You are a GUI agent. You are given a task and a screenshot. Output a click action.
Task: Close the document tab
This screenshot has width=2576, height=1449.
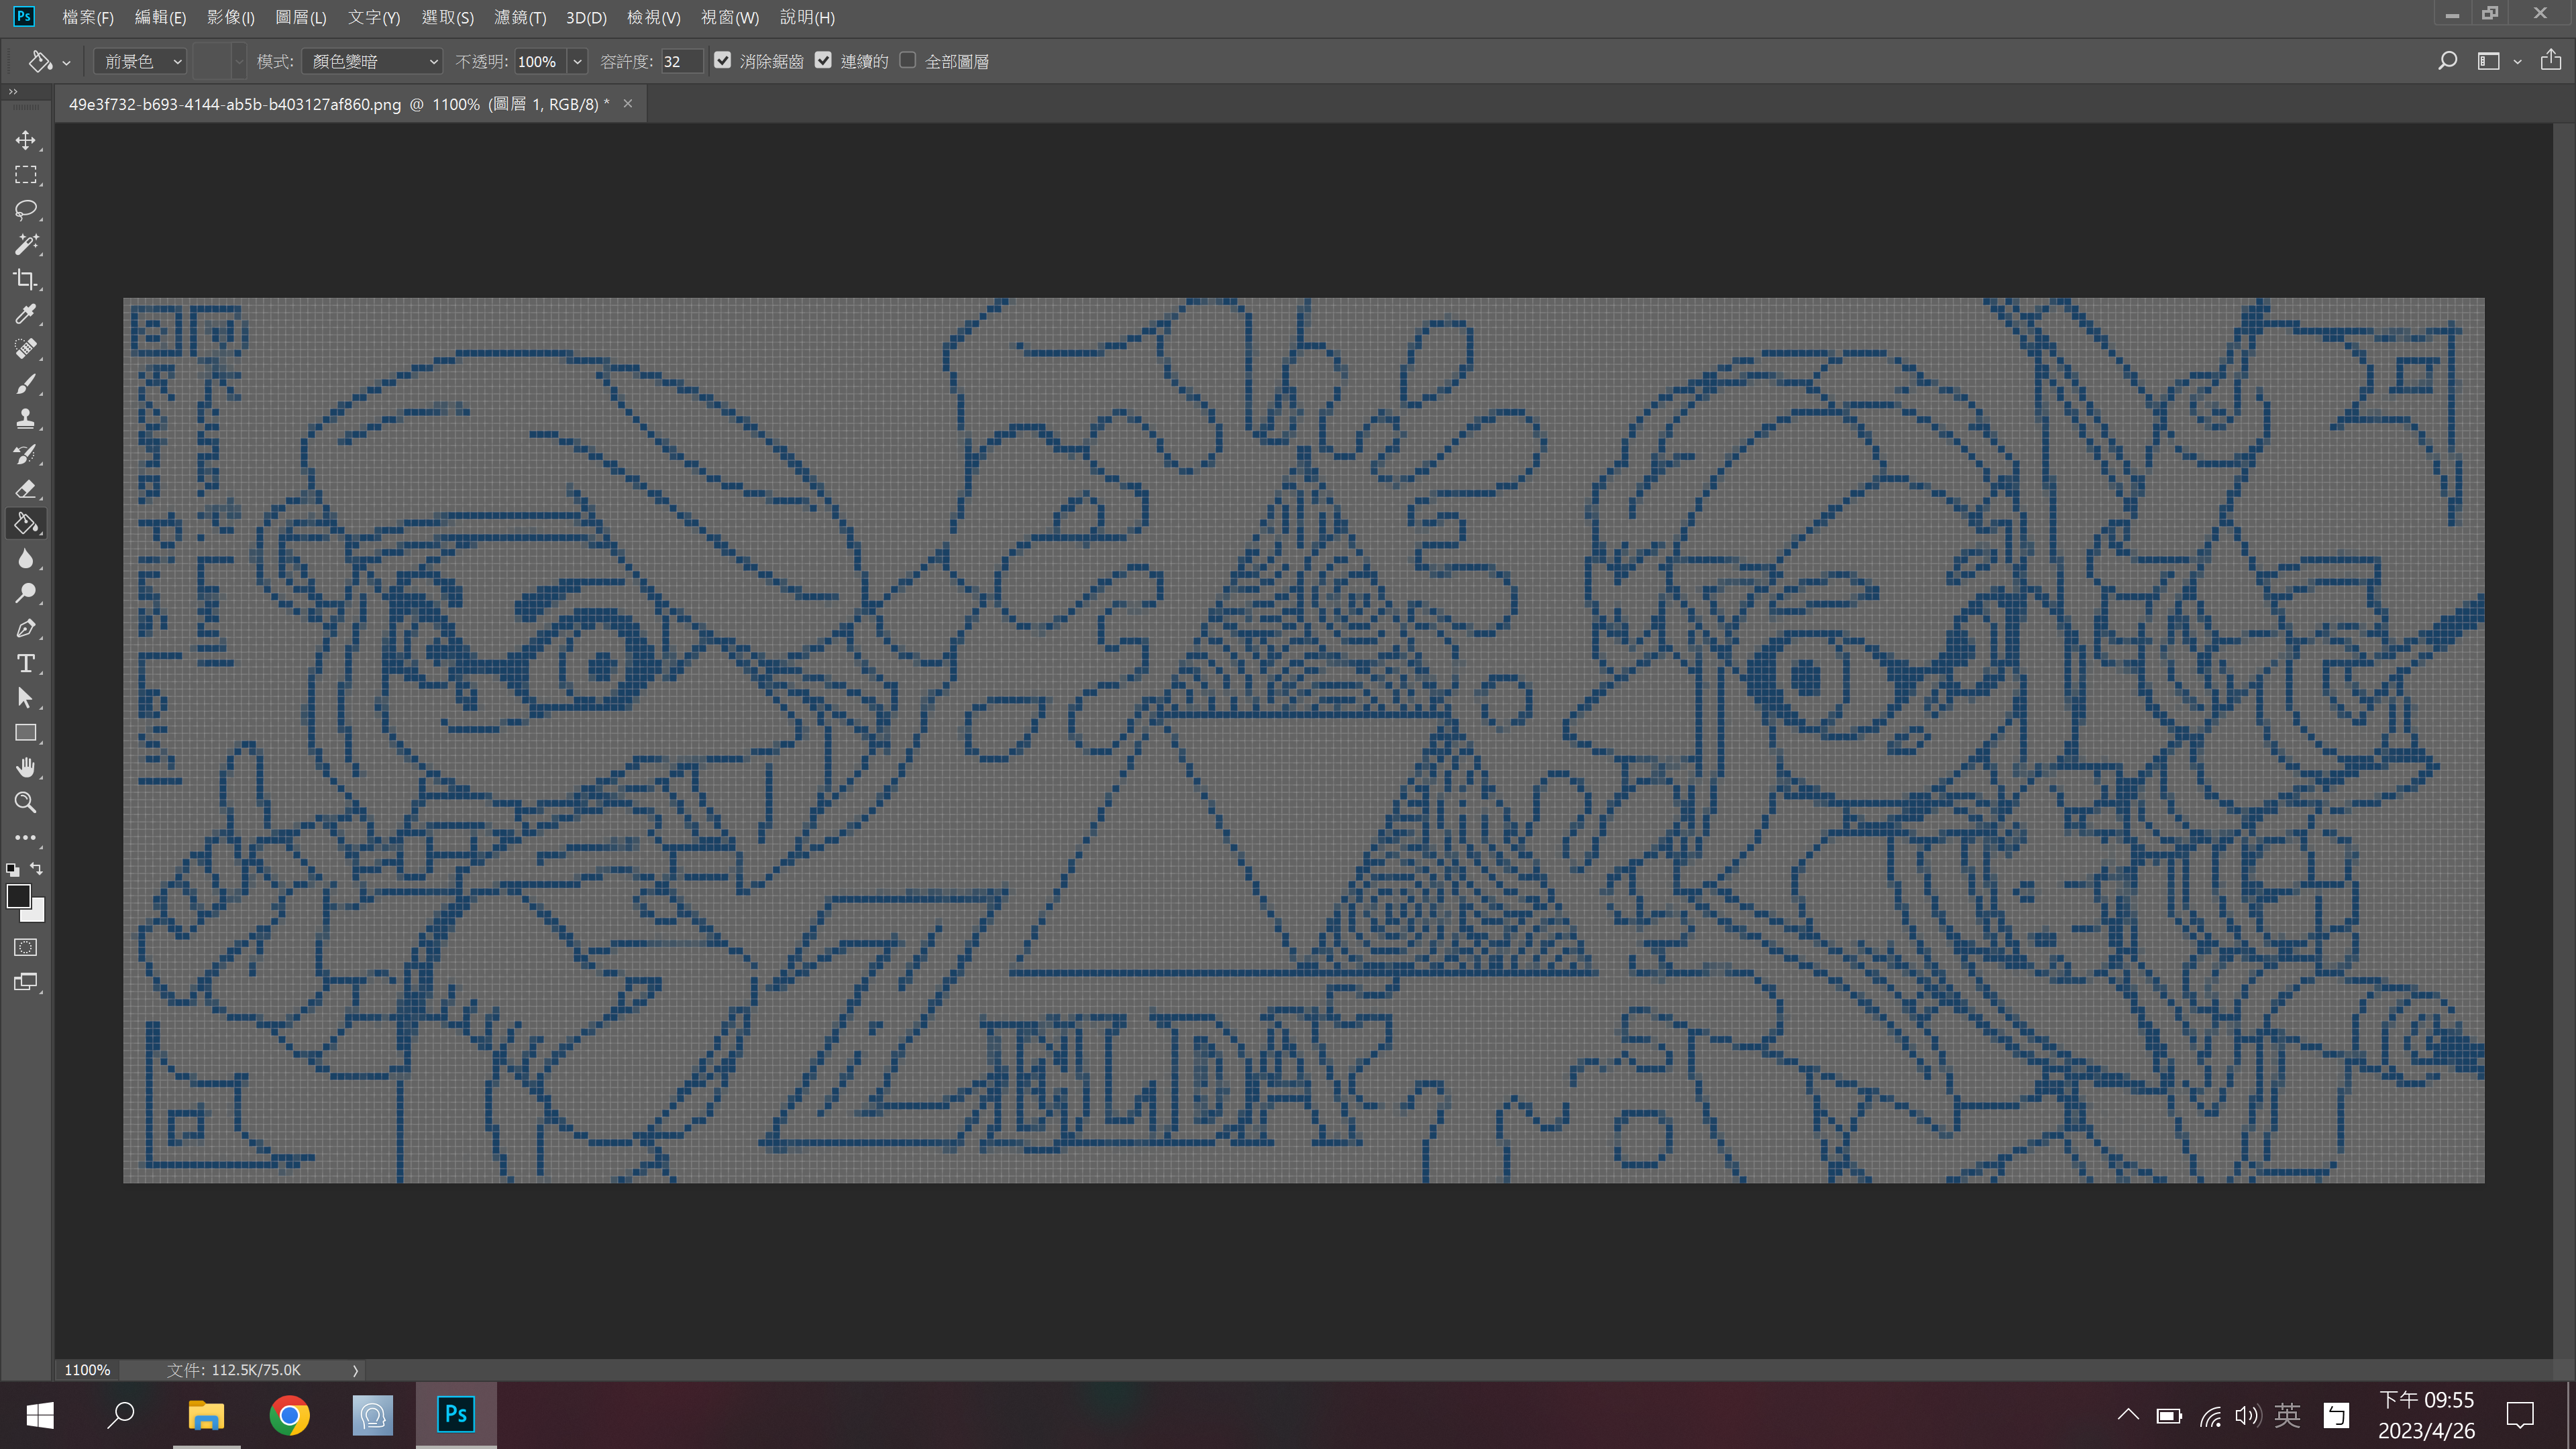pyautogui.click(x=628, y=104)
